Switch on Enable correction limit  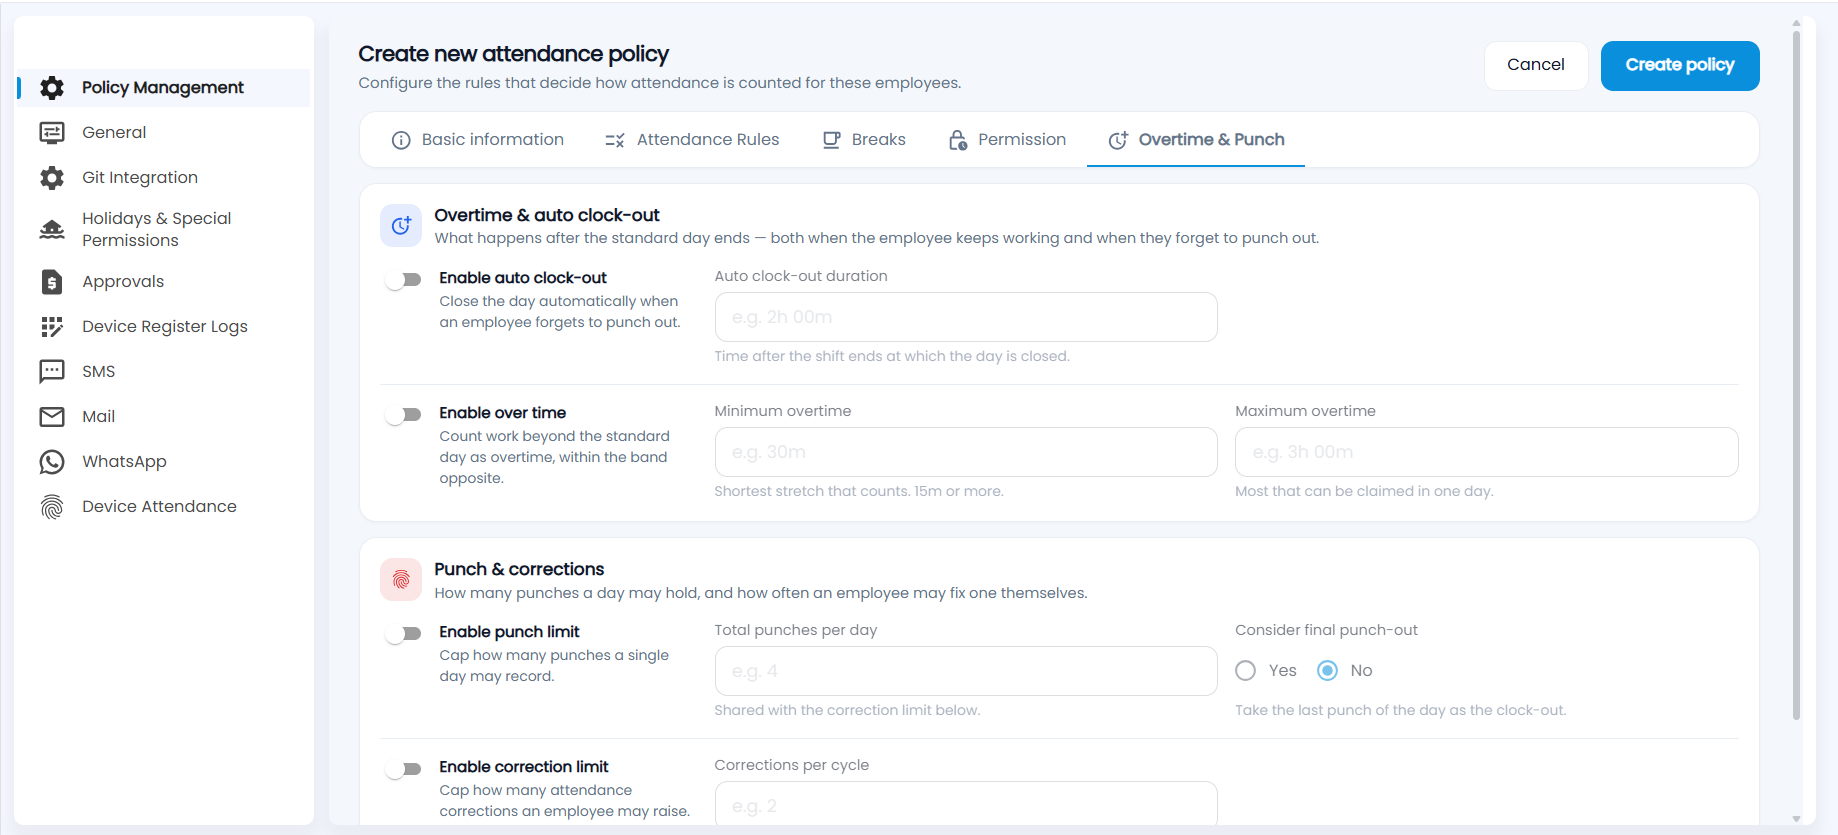point(404,769)
